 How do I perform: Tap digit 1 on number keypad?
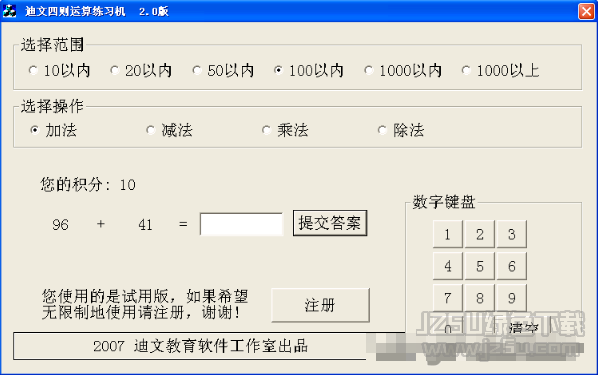(x=448, y=234)
